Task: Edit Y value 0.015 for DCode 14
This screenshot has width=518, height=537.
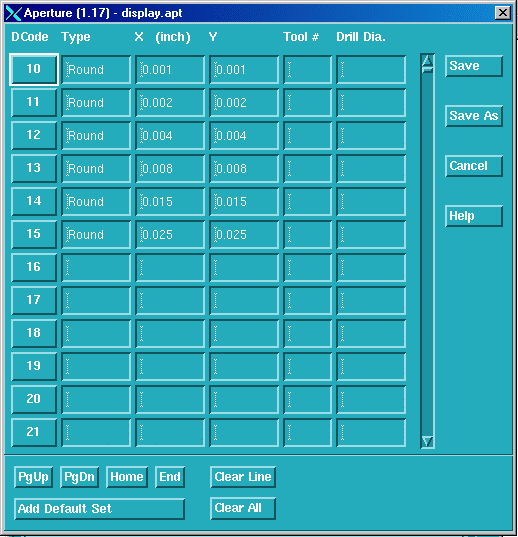Action: 244,201
